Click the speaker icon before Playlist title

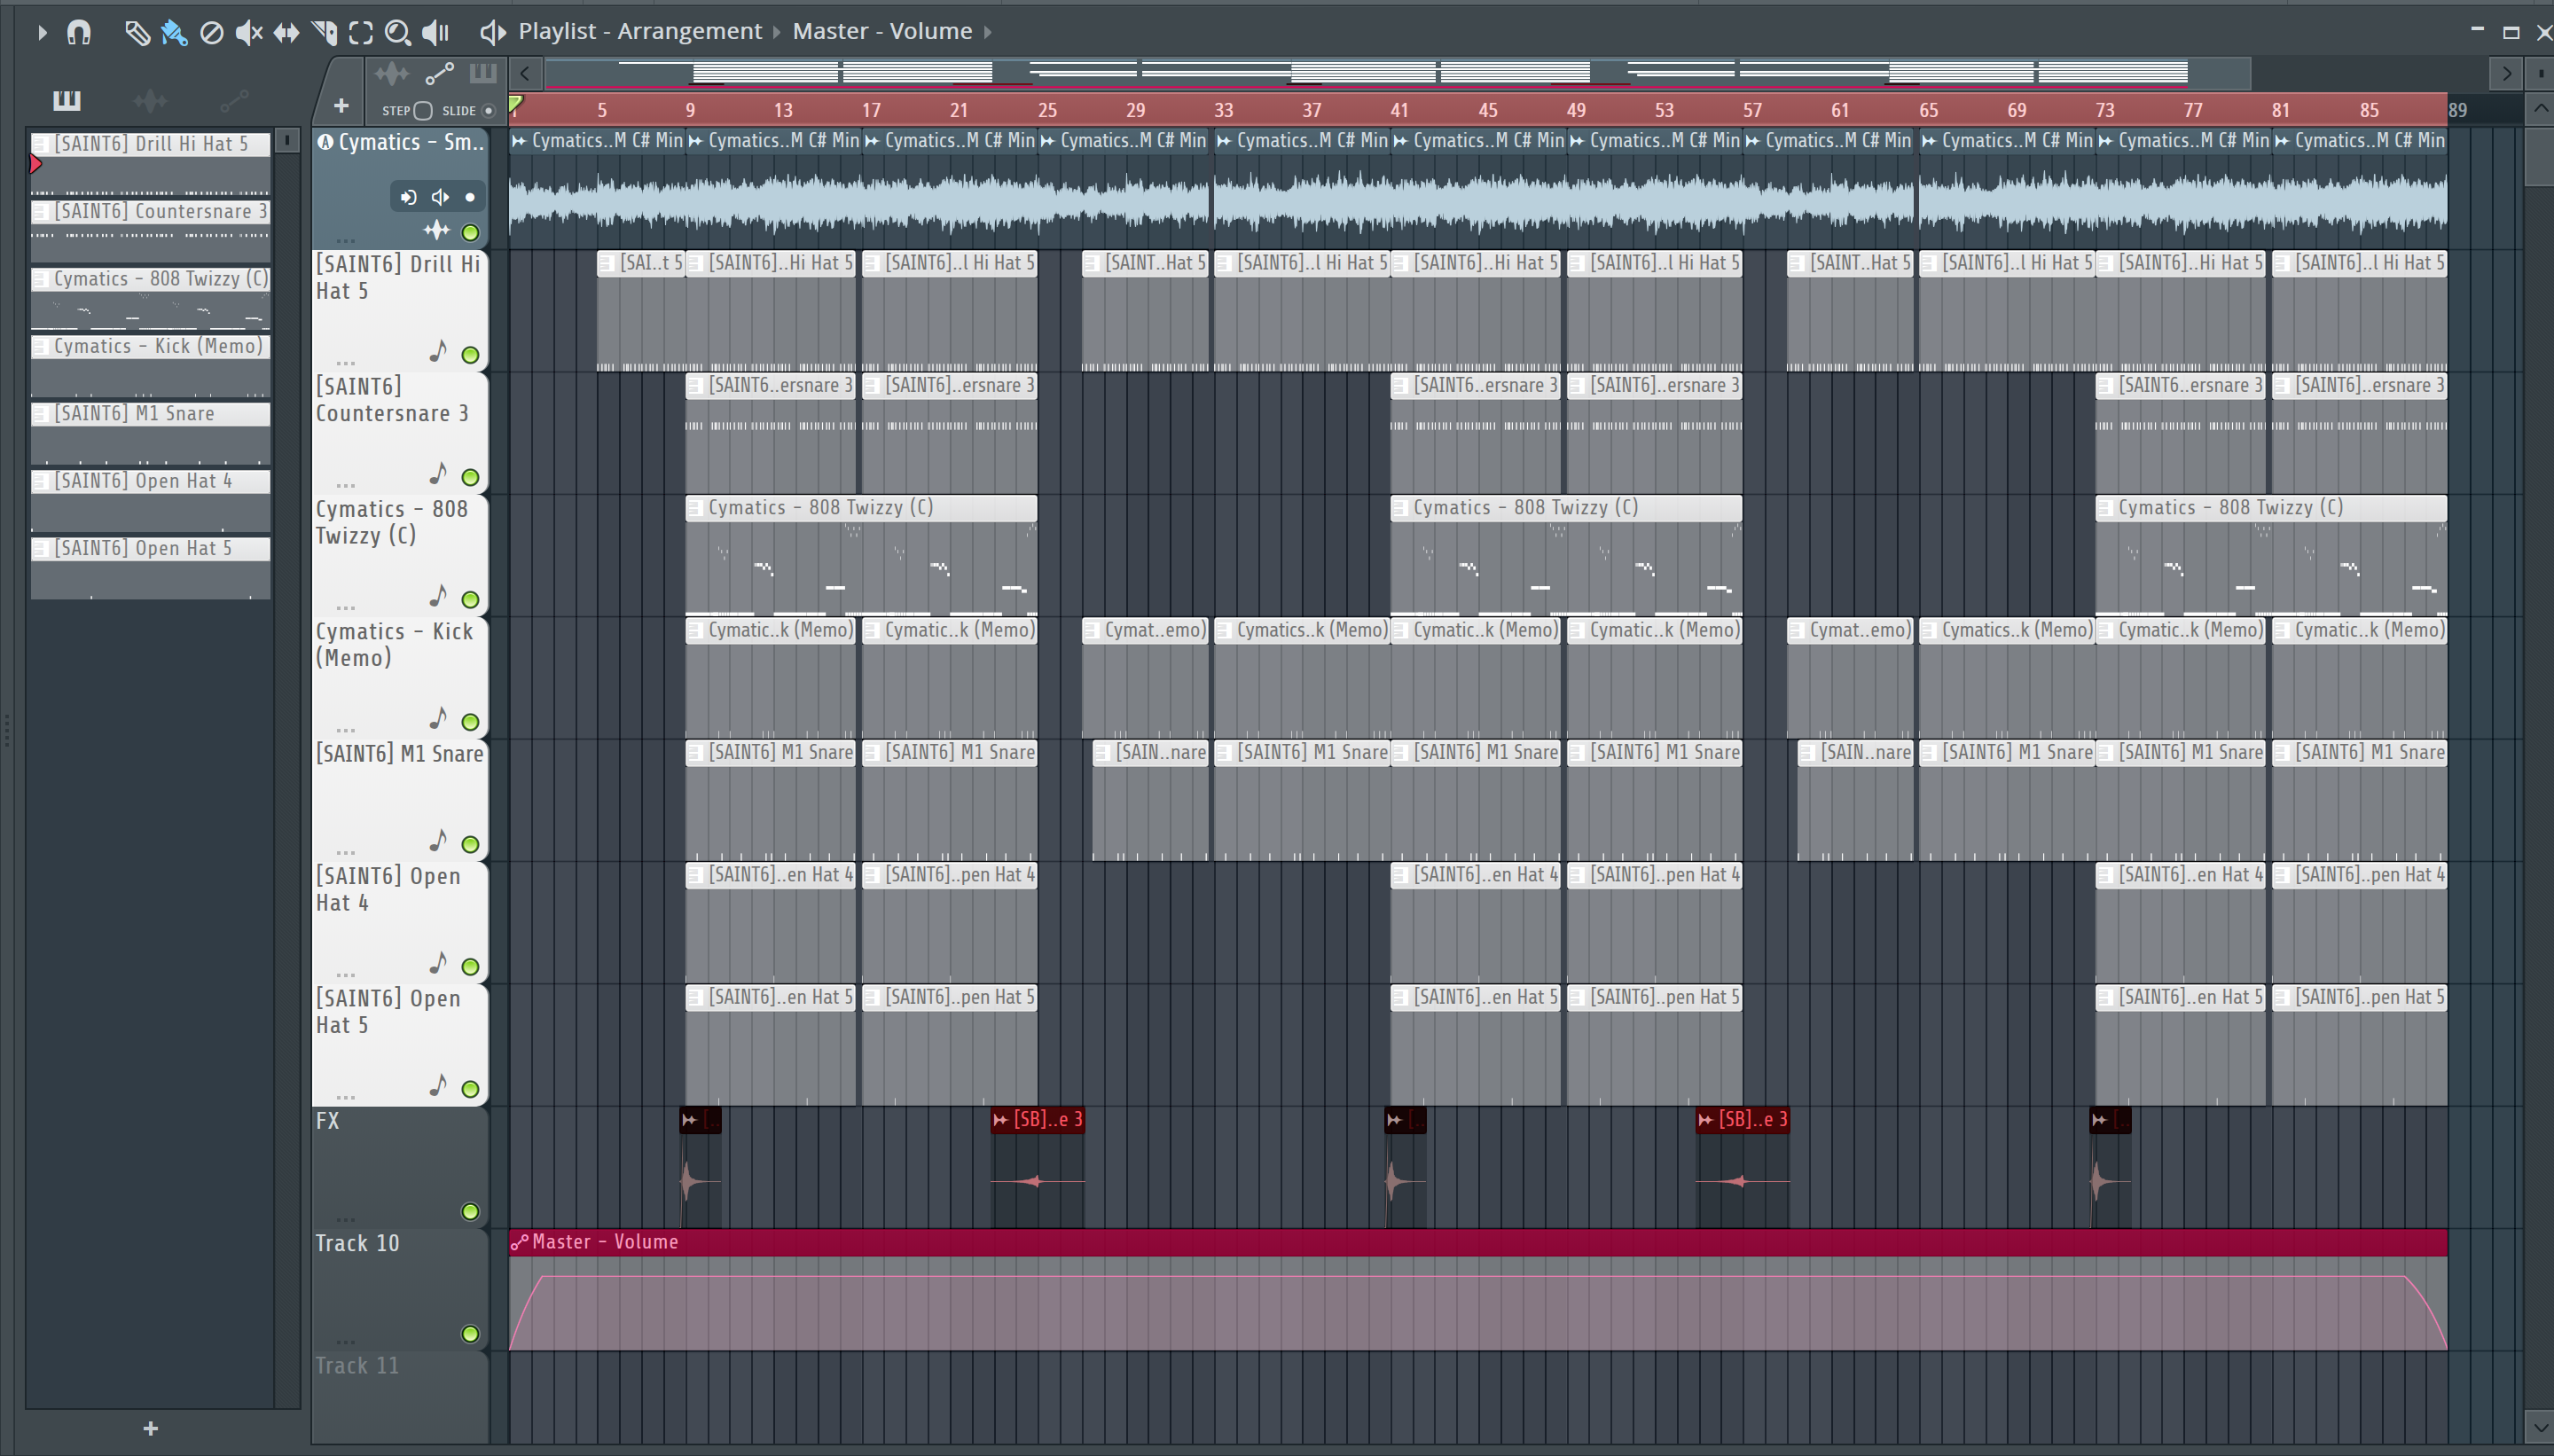click(492, 33)
